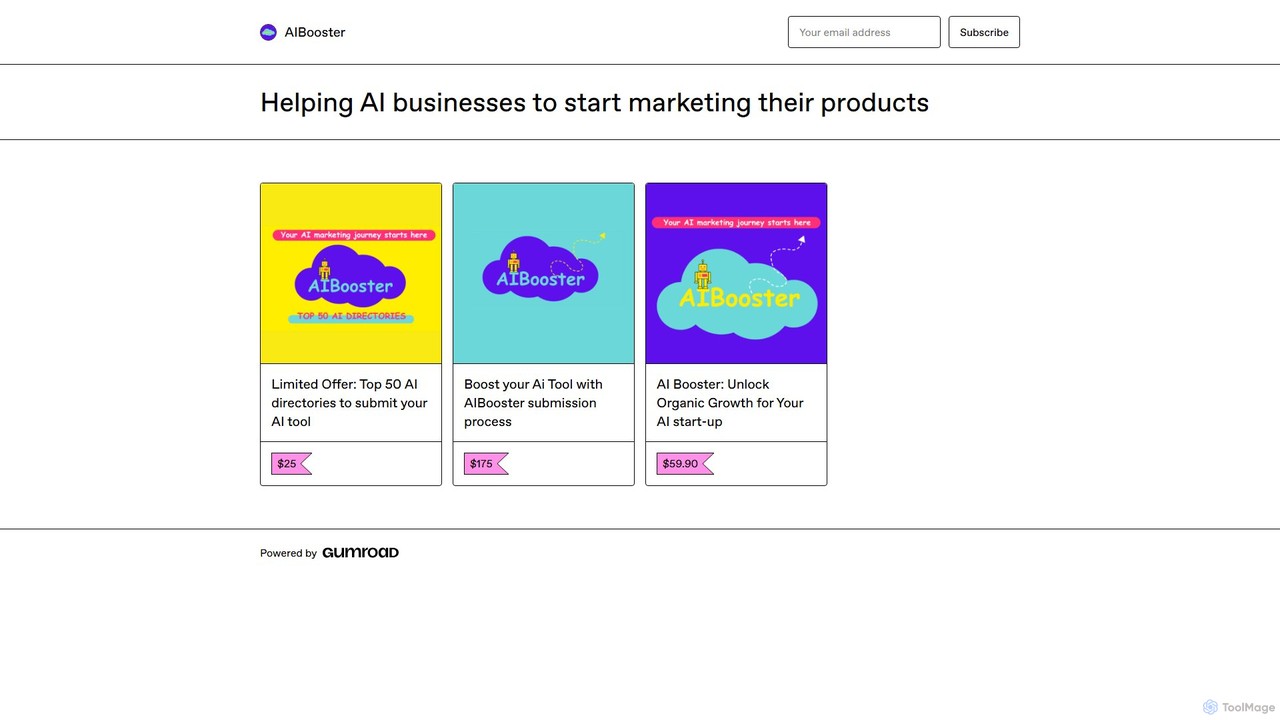Click the robot icon in purple thumbnail
1280x720 pixels.
coord(703,273)
